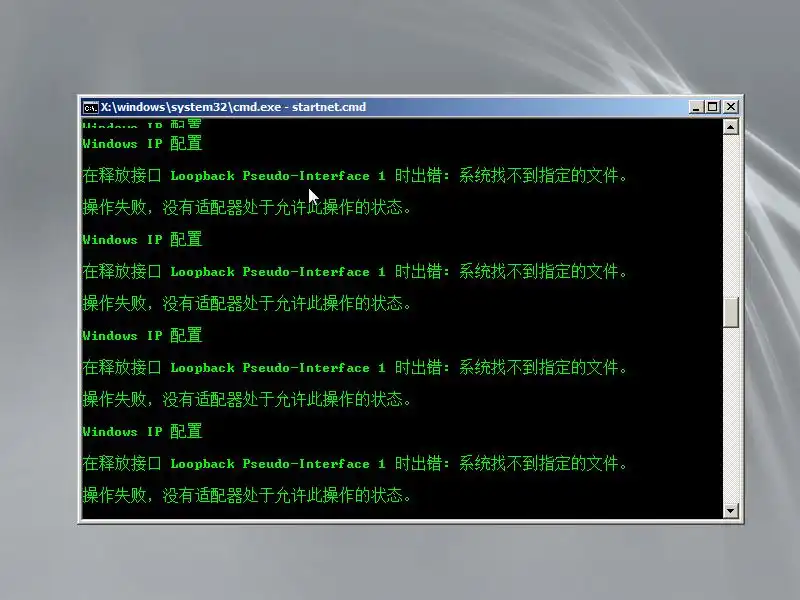Maximize the cmd.exe window
800x600 pixels.
[713, 107]
